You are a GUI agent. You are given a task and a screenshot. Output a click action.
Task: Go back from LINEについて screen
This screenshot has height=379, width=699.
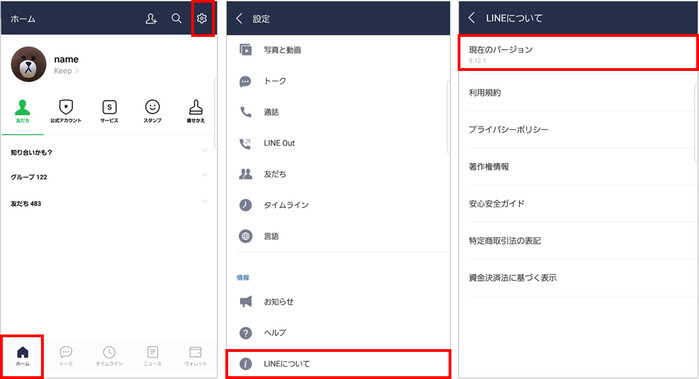click(x=472, y=18)
